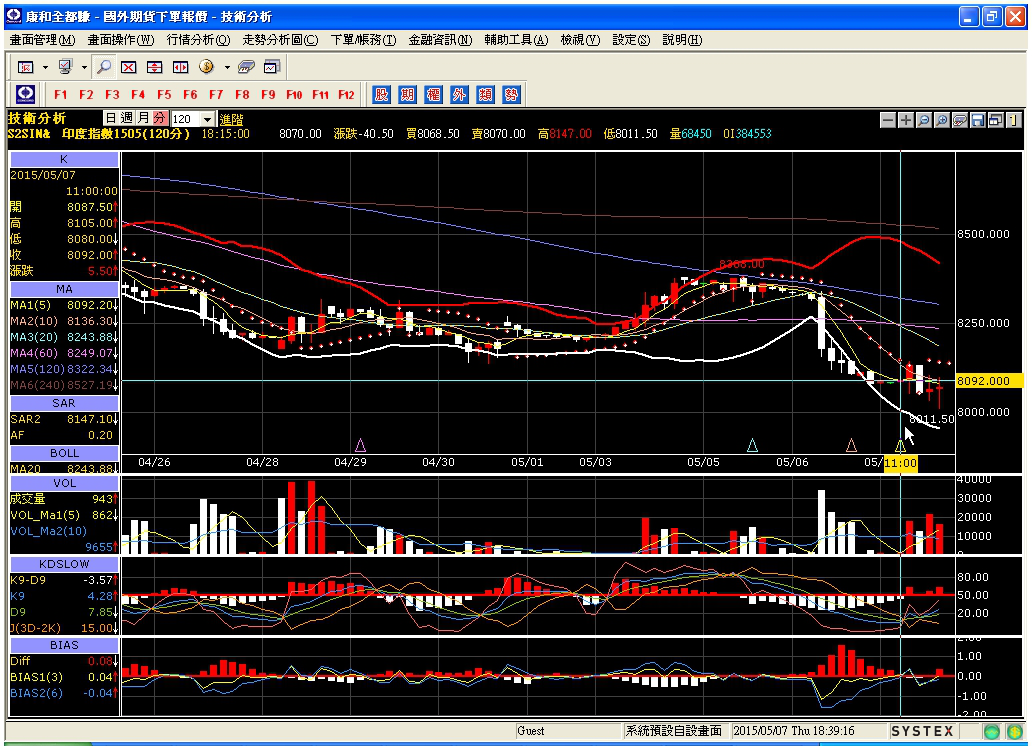1032x746 pixels.
Task: Open the 說明(H) help menu
Action: click(x=682, y=40)
